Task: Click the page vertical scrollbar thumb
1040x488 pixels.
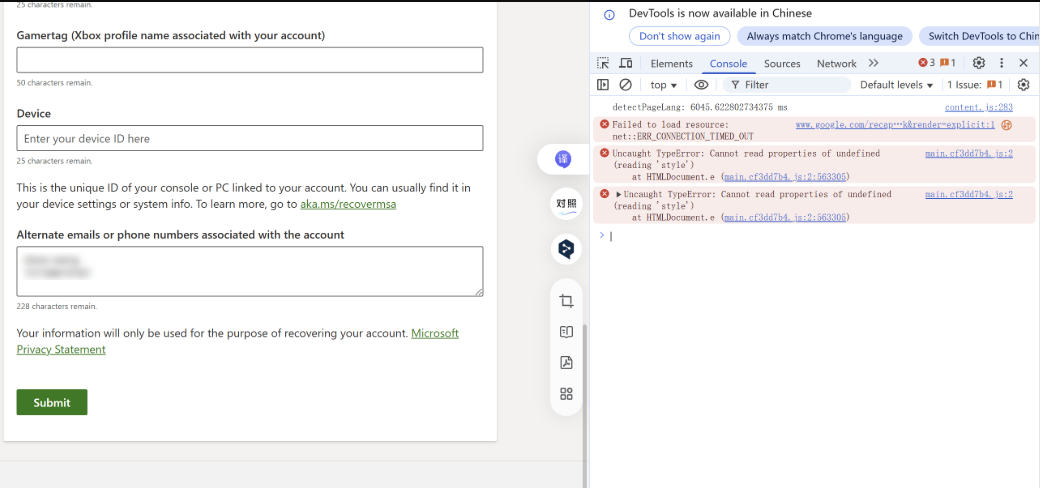Action: [x=584, y=406]
